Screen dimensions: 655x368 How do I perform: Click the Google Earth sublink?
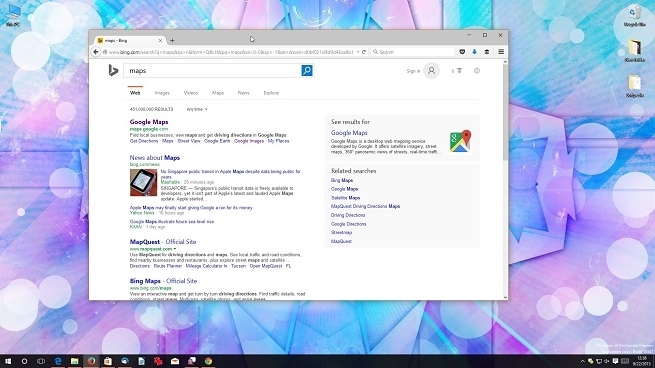(217, 141)
